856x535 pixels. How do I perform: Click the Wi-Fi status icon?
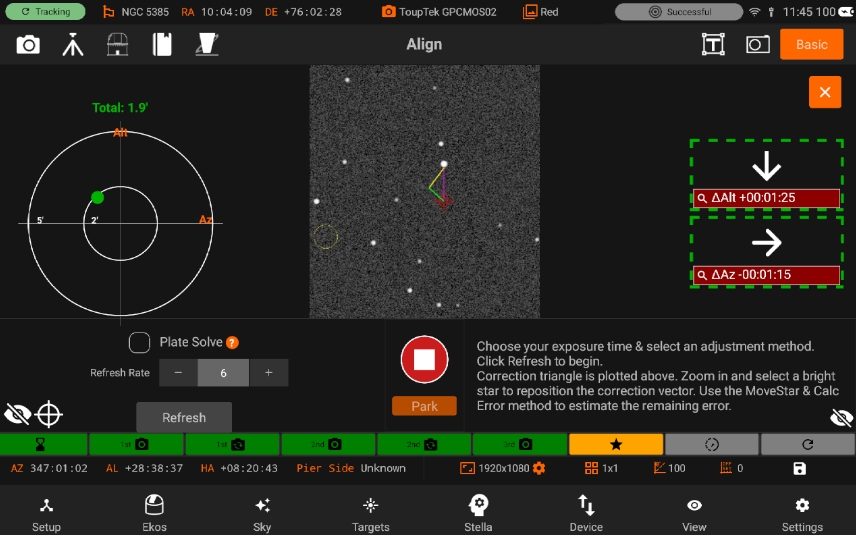(x=754, y=11)
